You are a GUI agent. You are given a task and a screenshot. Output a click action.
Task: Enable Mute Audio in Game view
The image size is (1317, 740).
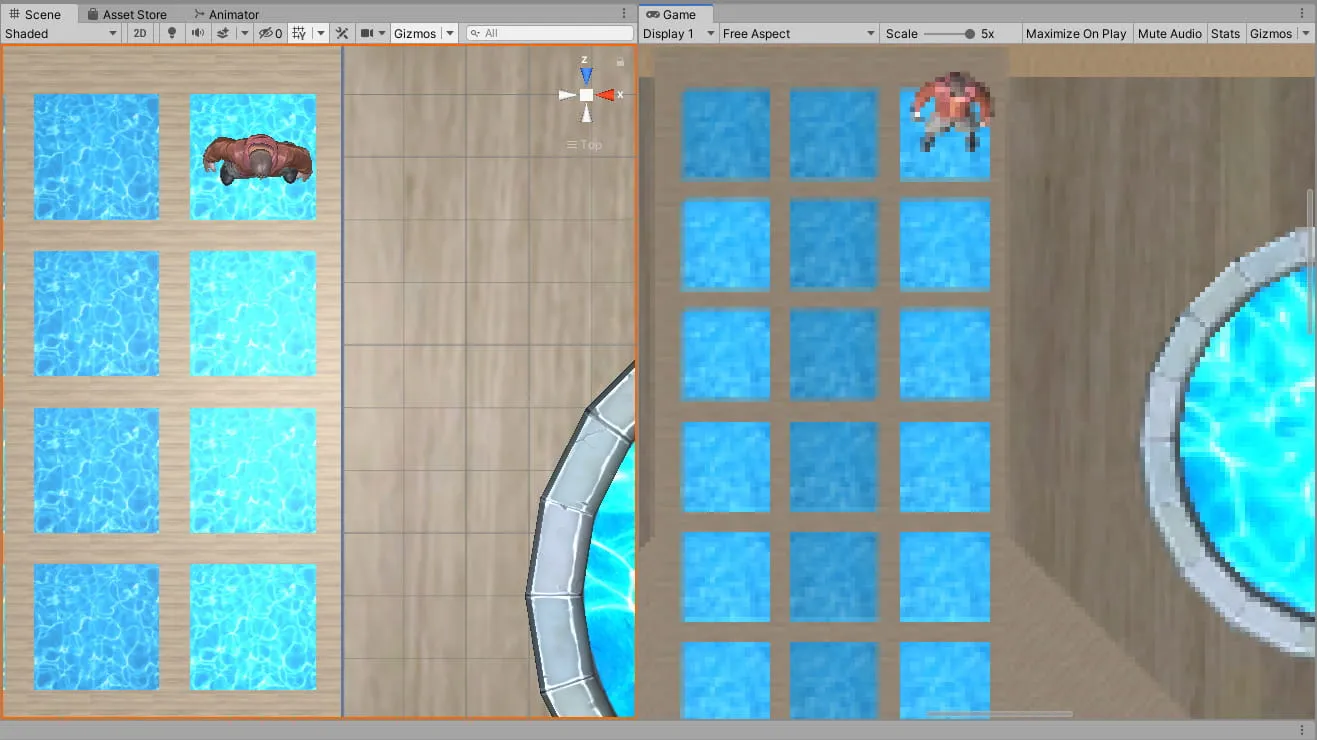[x=1169, y=33]
